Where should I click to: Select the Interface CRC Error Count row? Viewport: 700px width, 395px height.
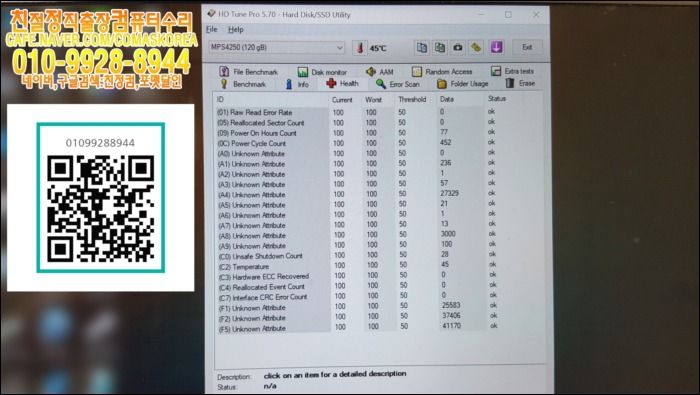tap(357, 296)
